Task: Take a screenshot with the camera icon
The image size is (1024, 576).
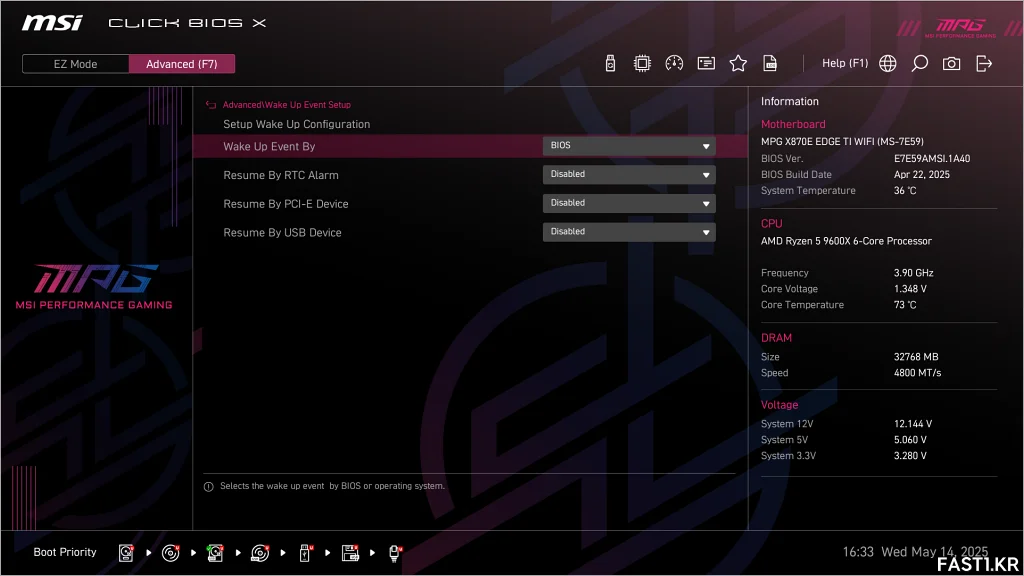Action: 952,63
